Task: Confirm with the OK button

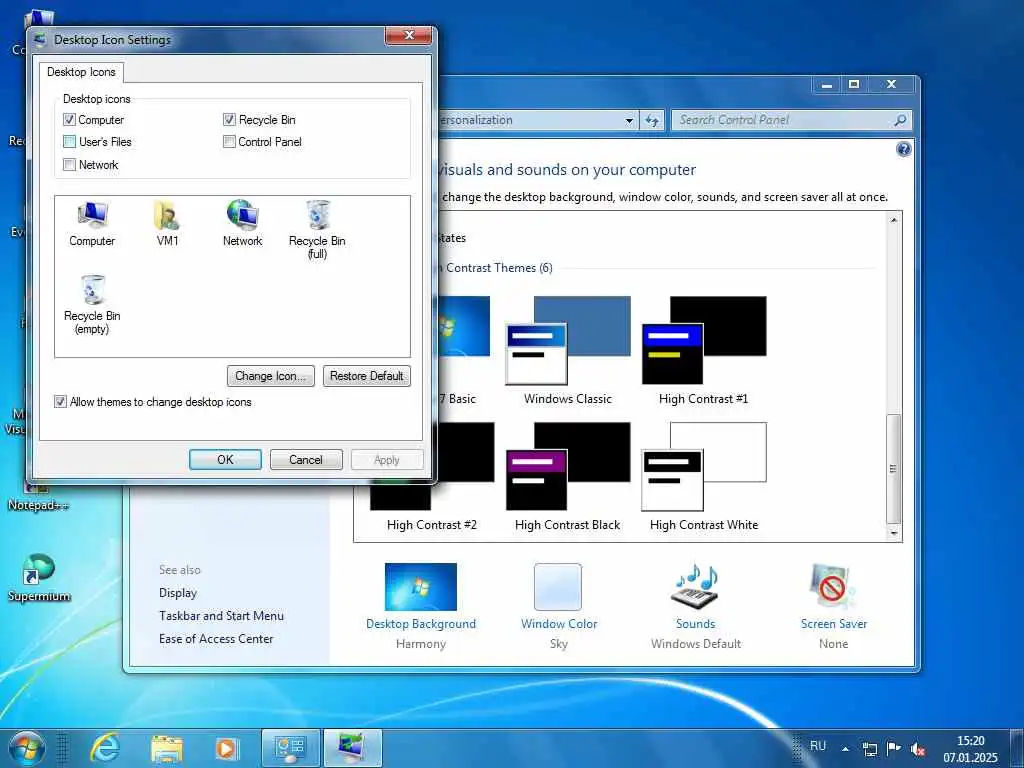Action: 225,460
